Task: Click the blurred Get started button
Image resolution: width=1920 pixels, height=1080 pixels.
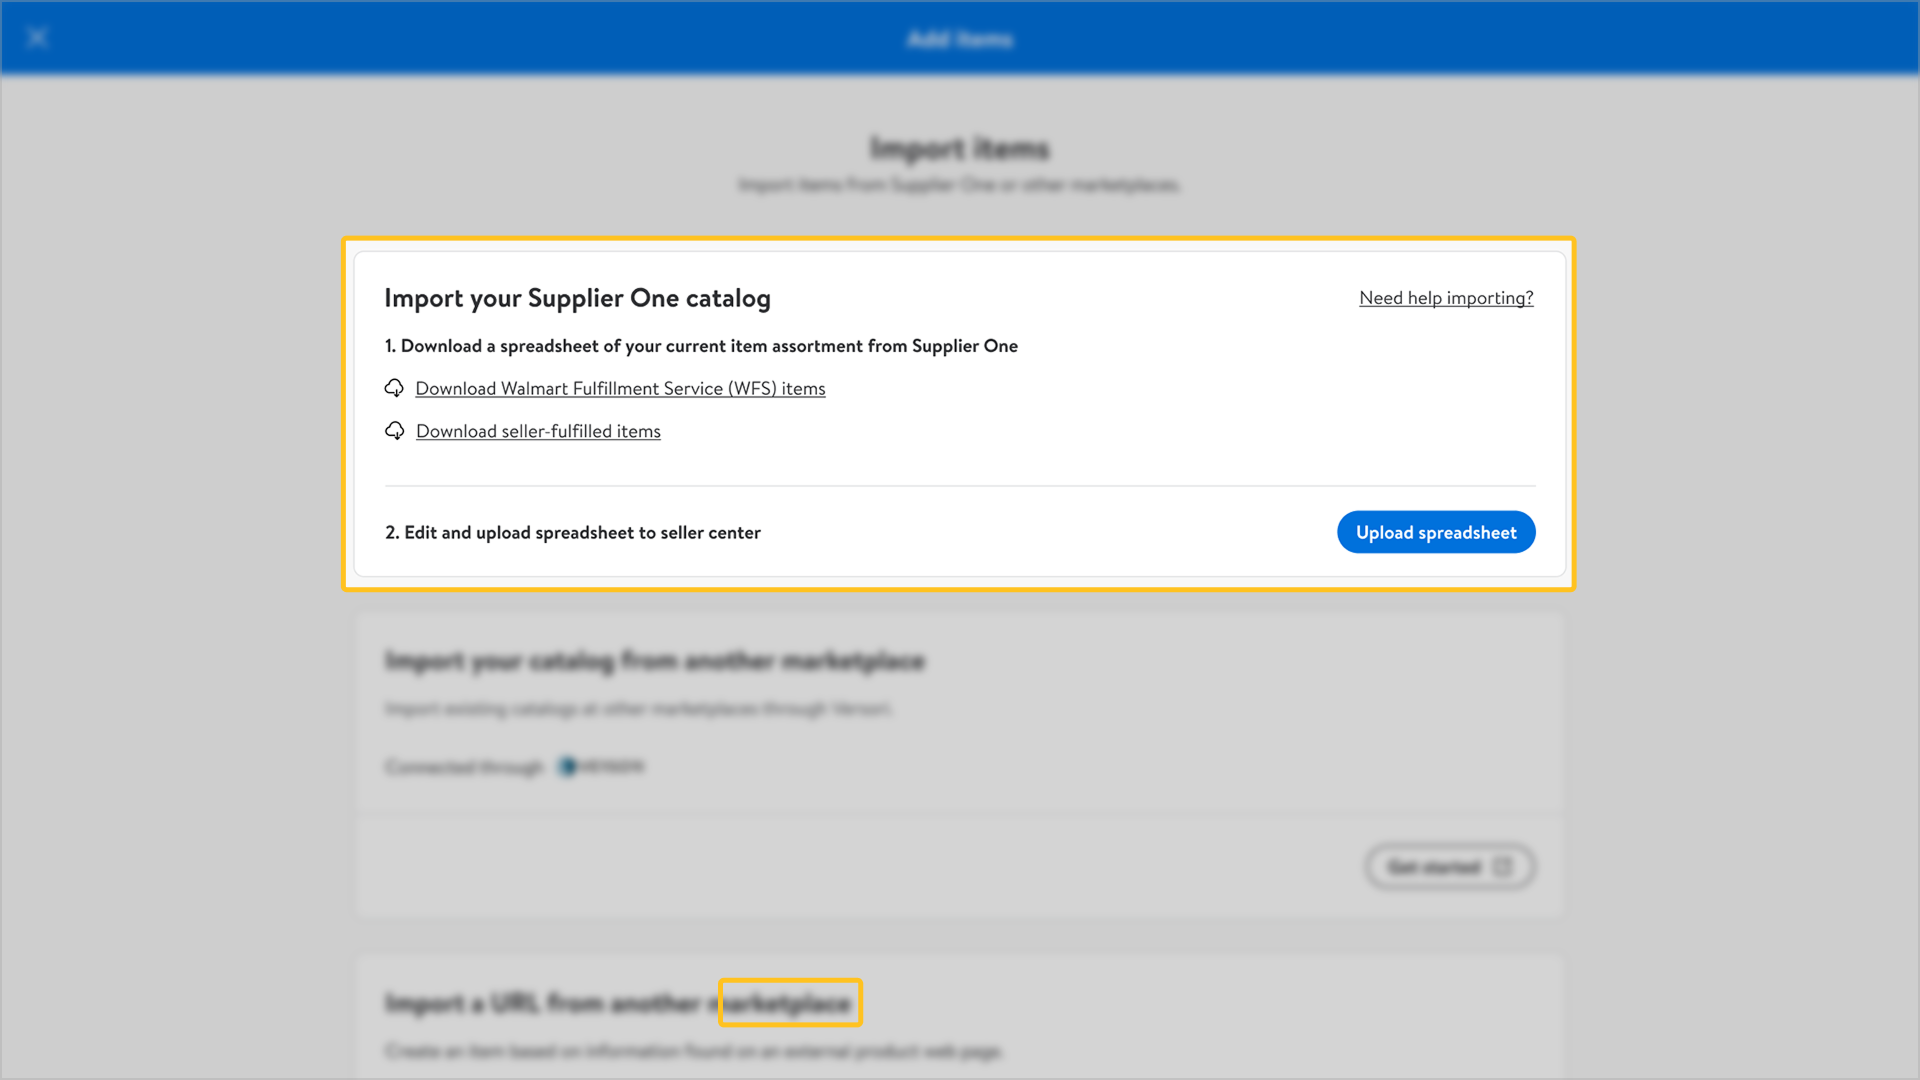Action: point(1450,867)
